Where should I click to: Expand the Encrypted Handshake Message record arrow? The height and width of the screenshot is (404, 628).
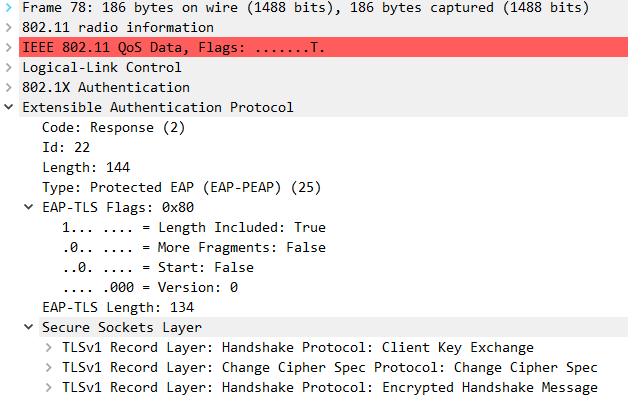pyautogui.click(x=50, y=387)
